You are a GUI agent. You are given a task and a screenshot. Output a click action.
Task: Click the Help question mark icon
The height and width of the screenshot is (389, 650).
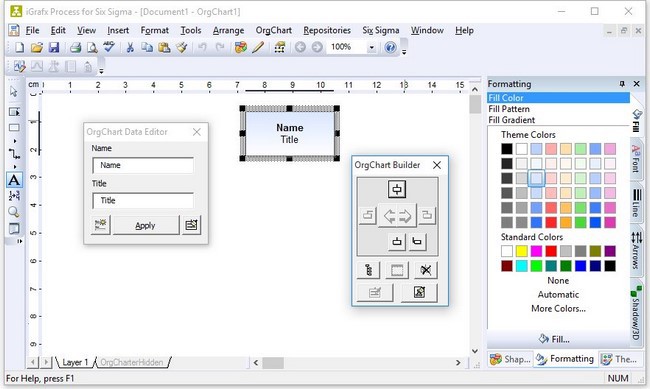pos(390,47)
